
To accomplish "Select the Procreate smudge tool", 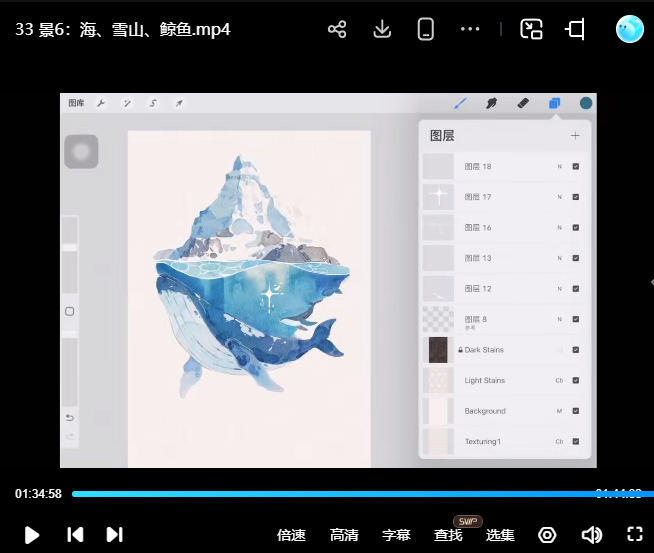I will (x=491, y=103).
